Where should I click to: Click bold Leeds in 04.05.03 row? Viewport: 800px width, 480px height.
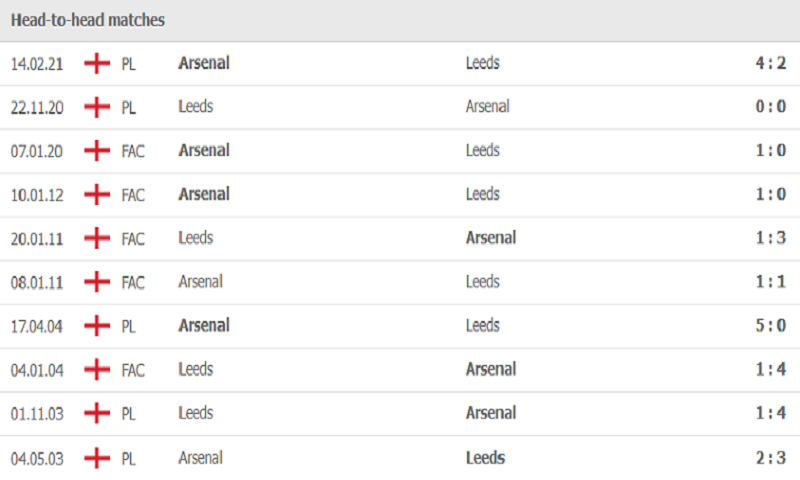pyautogui.click(x=485, y=458)
